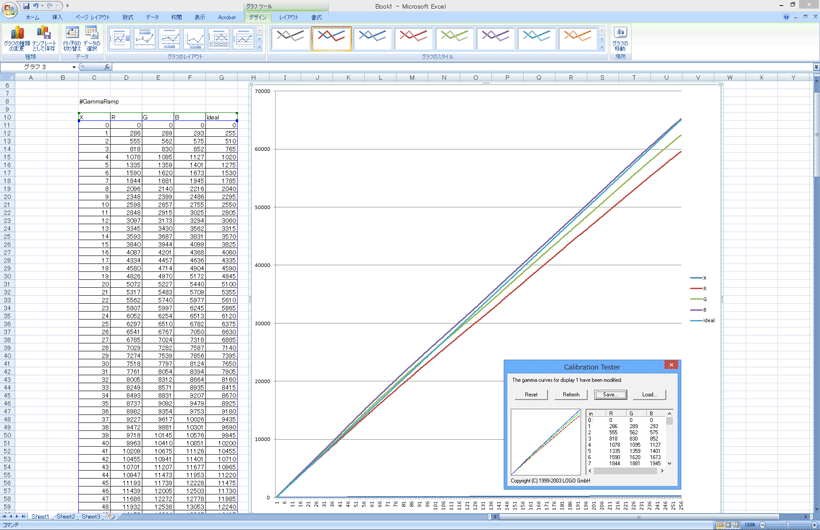
Task: Expand the chart styles gallery More arrow
Action: pyautogui.click(x=602, y=47)
